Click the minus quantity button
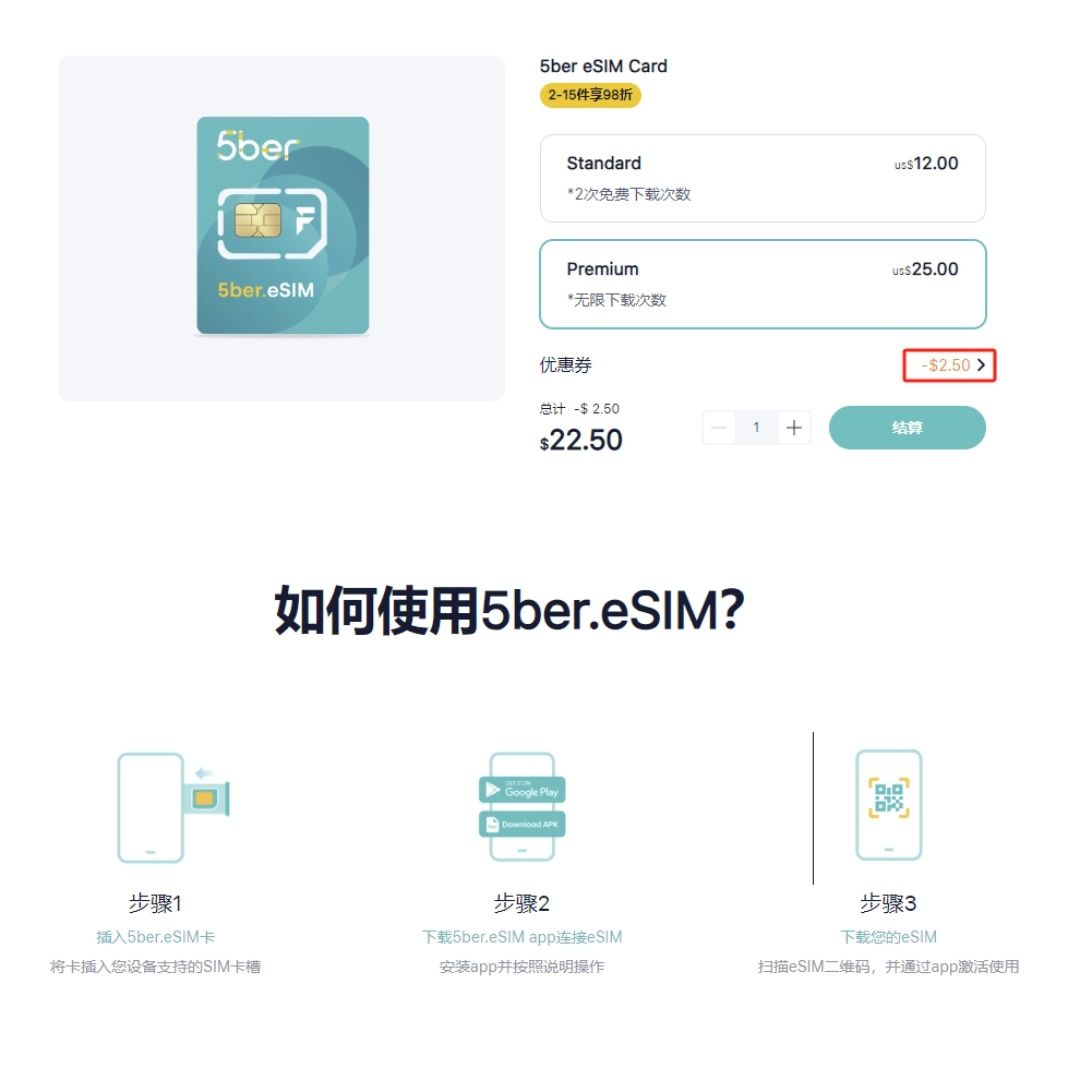 click(x=718, y=428)
